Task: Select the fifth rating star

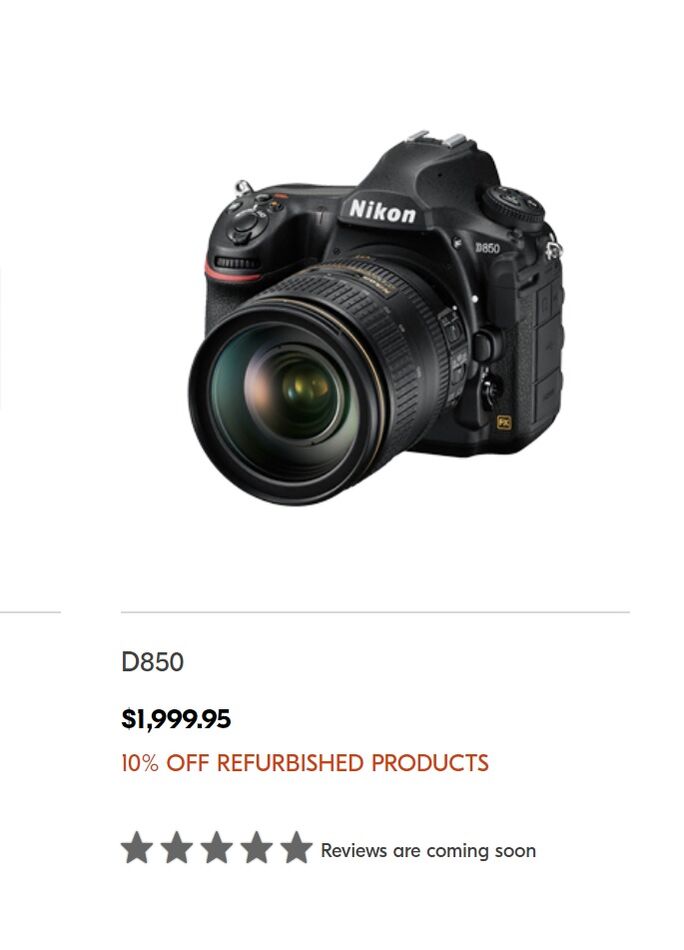Action: click(x=297, y=847)
